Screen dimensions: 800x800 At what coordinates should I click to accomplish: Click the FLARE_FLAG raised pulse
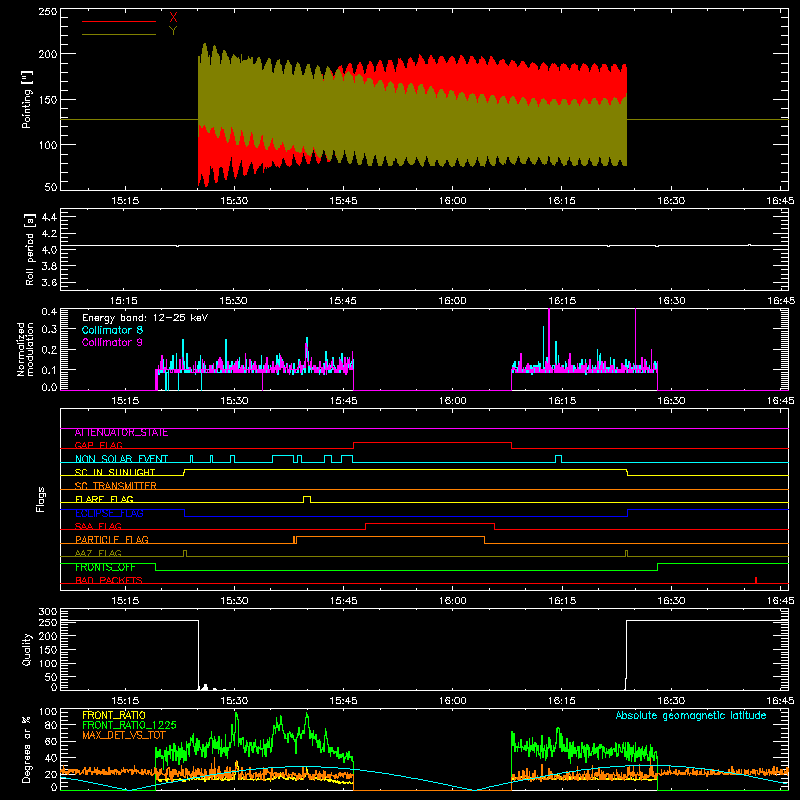[307, 499]
